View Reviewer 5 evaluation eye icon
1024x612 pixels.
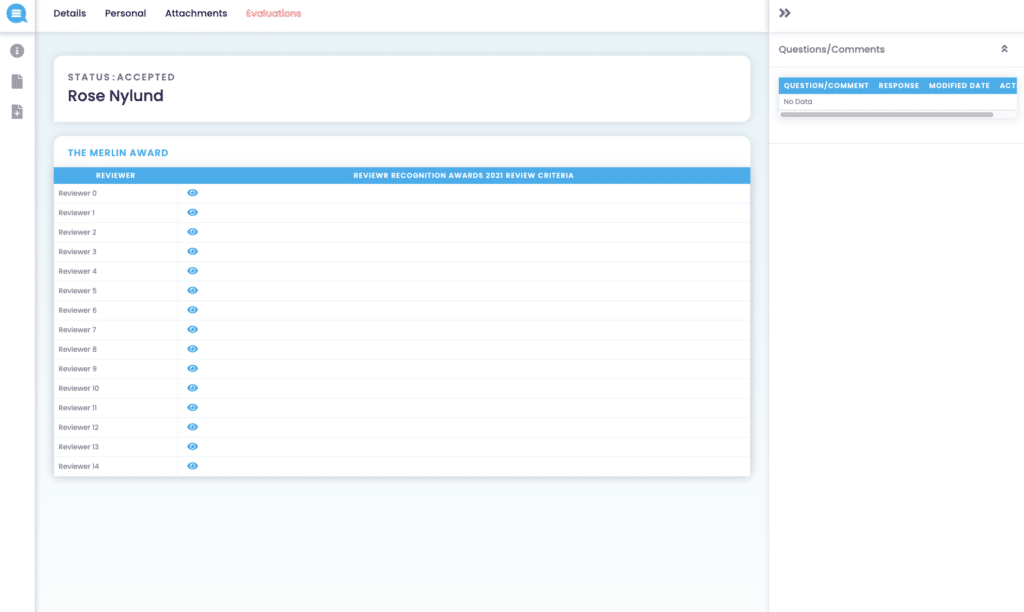click(193, 291)
